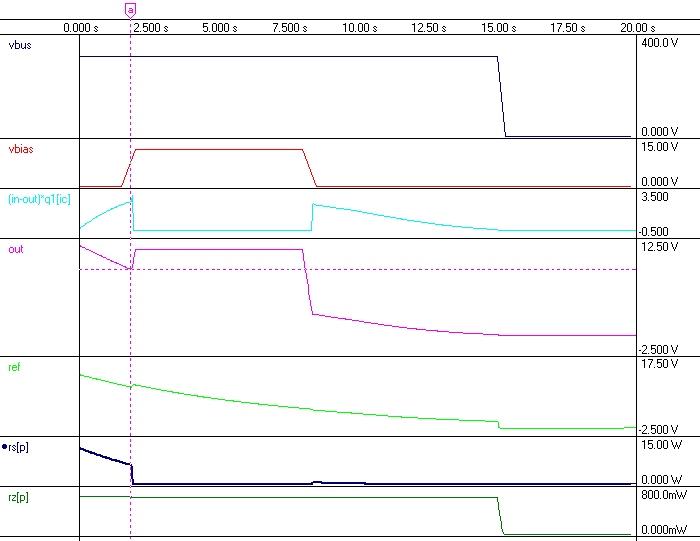Click the -2.500 V lower scale of out
This screenshot has height=541, width=700.
(658, 350)
